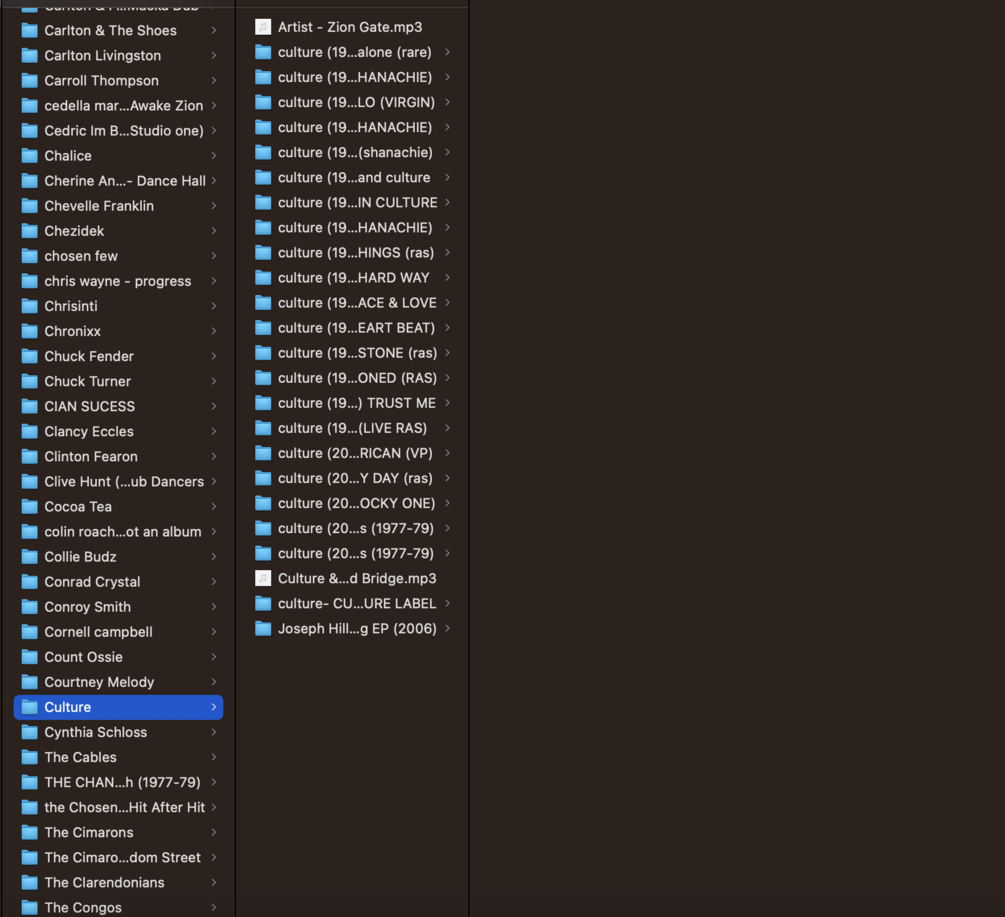The width and height of the screenshot is (1005, 917).
Task: Expand the Clinton Fearon folder chevron
Action: pos(213,456)
